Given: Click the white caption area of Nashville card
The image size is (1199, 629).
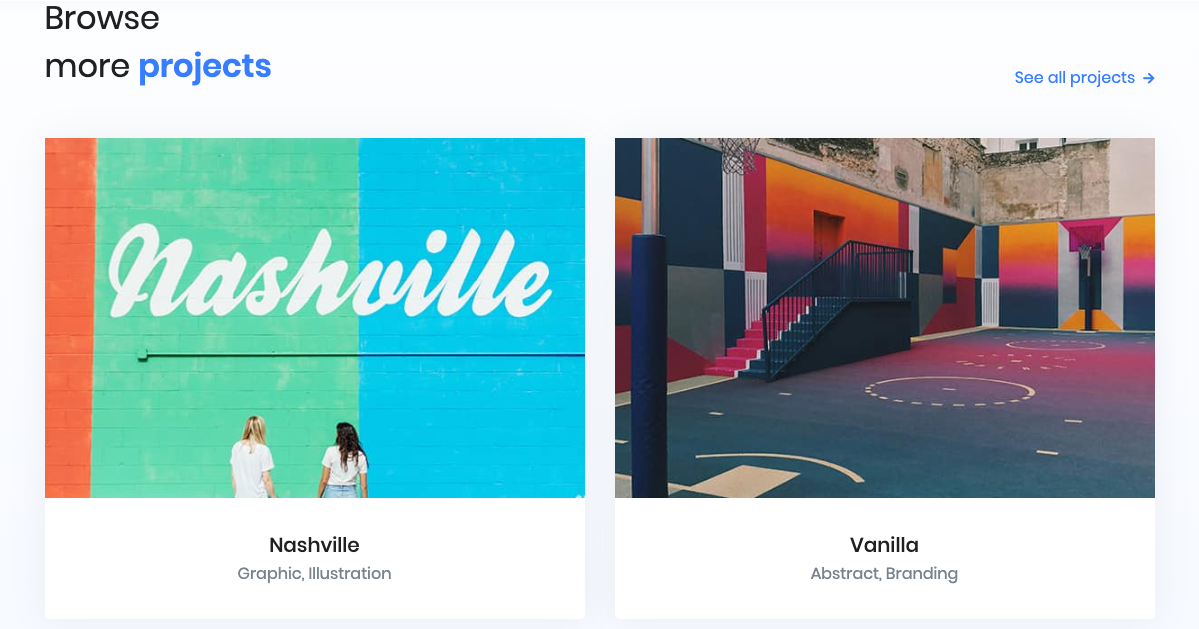Looking at the screenshot, I should pyautogui.click(x=315, y=558).
